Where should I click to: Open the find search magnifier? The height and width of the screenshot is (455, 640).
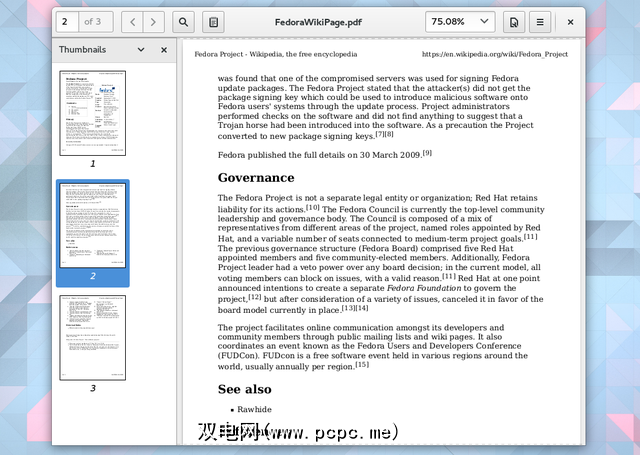[x=183, y=22]
